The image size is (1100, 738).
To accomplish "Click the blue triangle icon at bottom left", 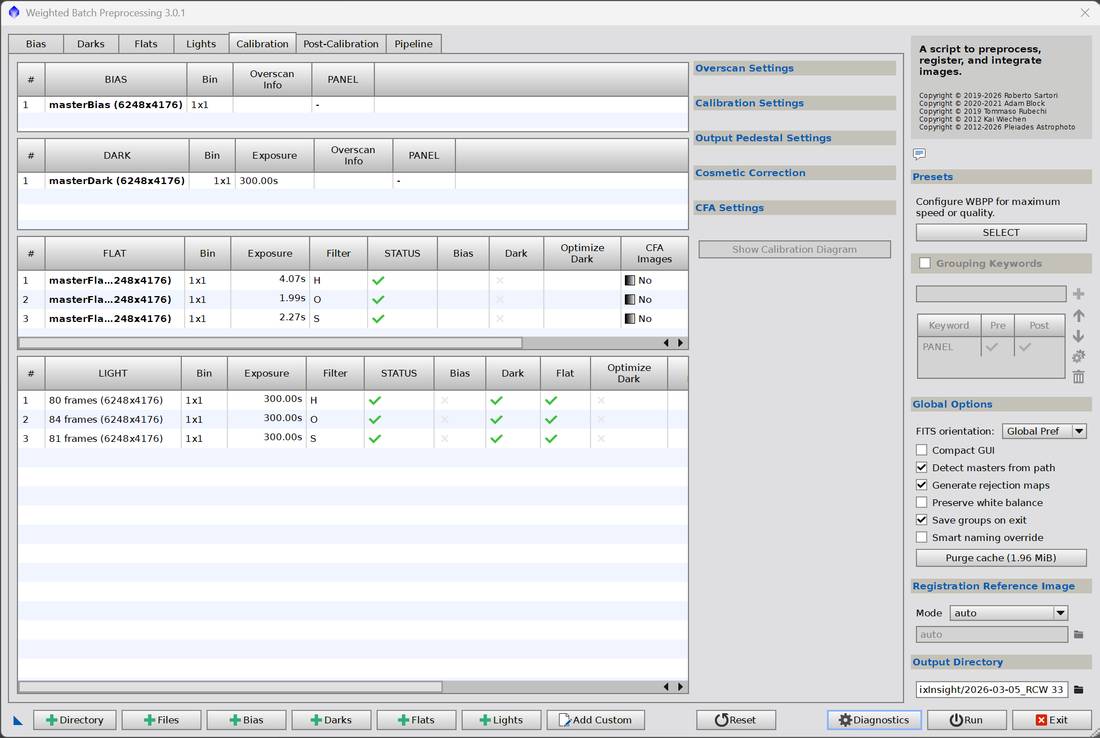I will [x=18, y=720].
